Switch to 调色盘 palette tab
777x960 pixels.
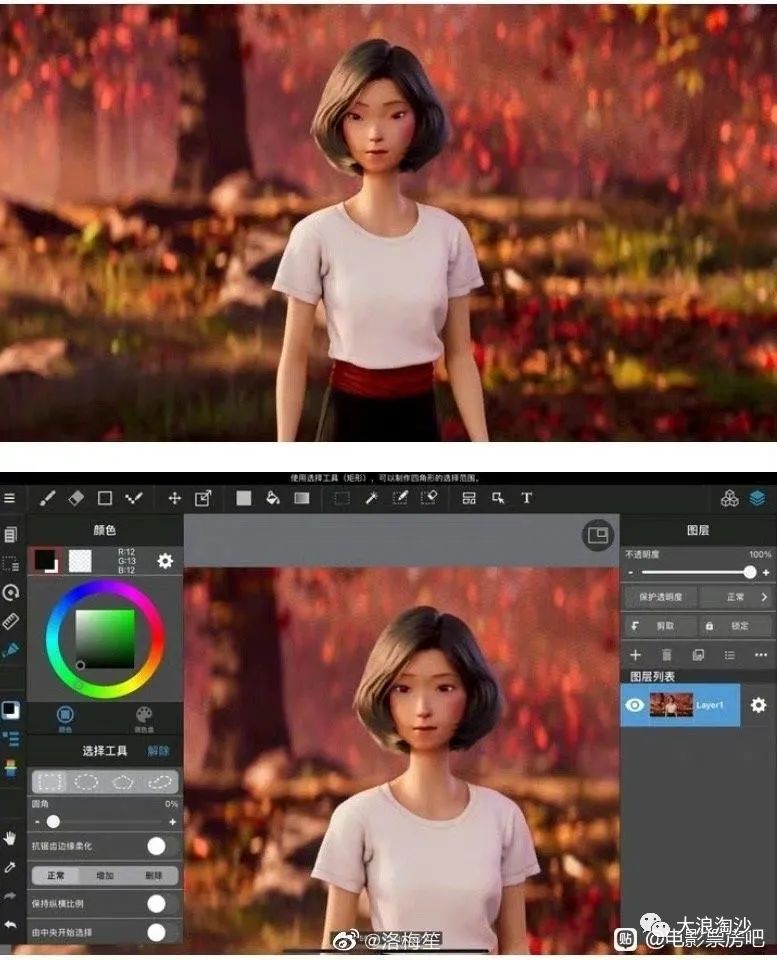(x=144, y=719)
